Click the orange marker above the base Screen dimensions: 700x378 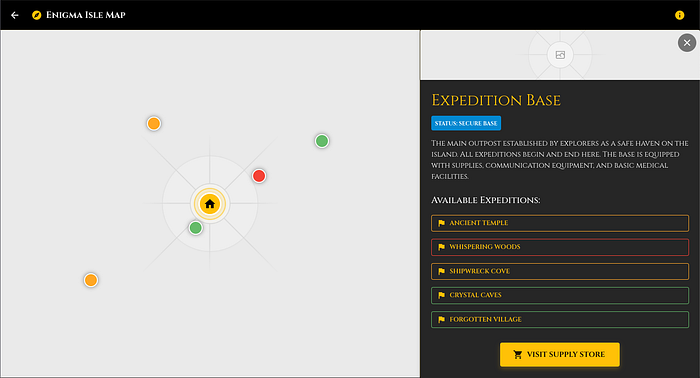pos(154,124)
